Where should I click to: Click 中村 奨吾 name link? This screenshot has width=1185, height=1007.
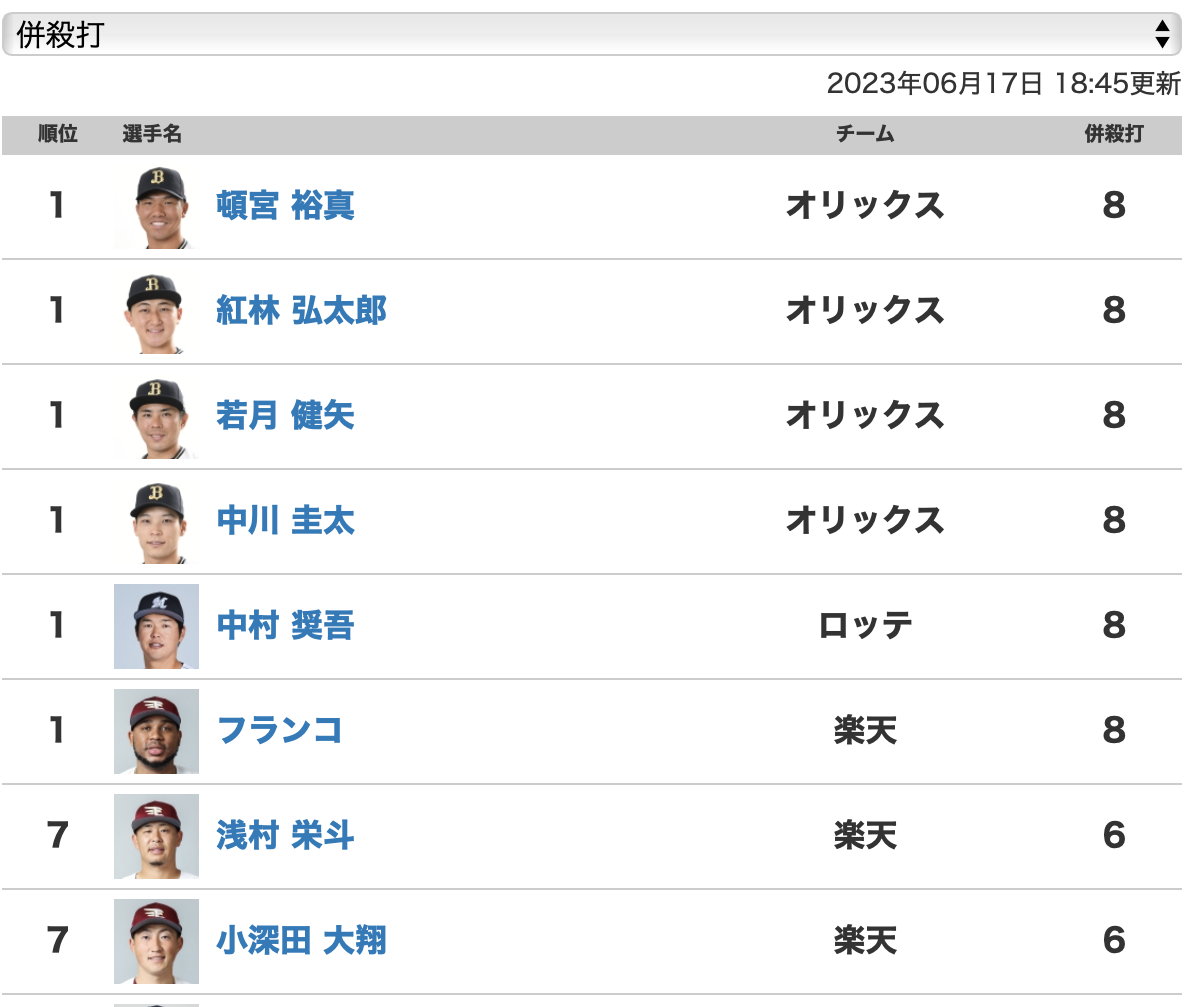pyautogui.click(x=286, y=626)
